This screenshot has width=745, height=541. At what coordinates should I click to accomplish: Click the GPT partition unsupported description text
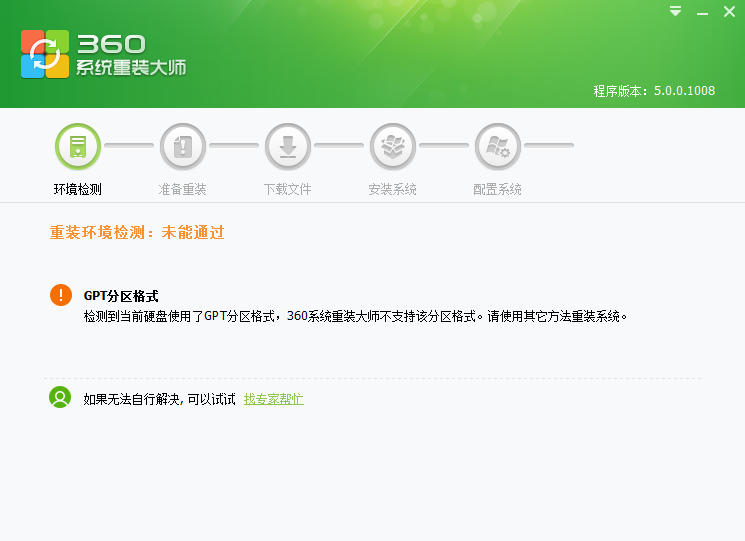[x=355, y=316]
